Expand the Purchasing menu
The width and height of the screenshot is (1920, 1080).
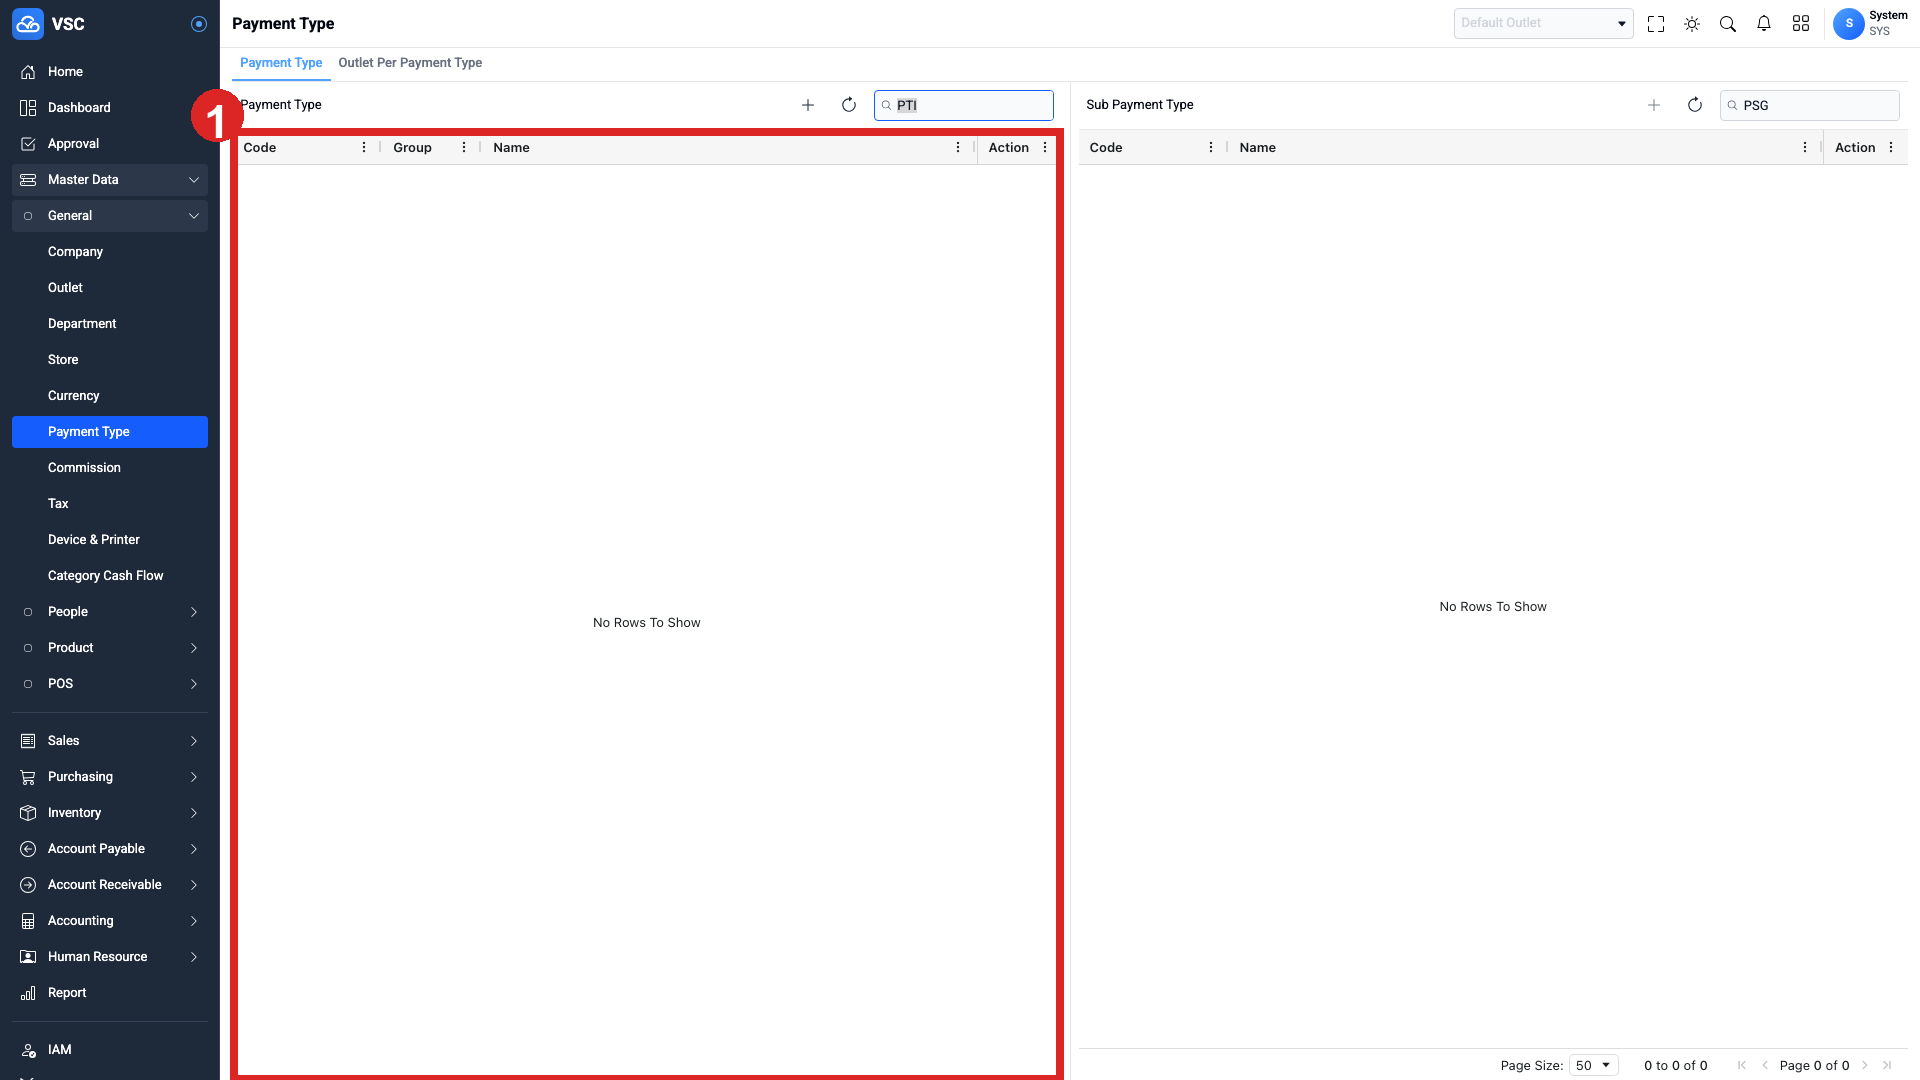click(110, 777)
